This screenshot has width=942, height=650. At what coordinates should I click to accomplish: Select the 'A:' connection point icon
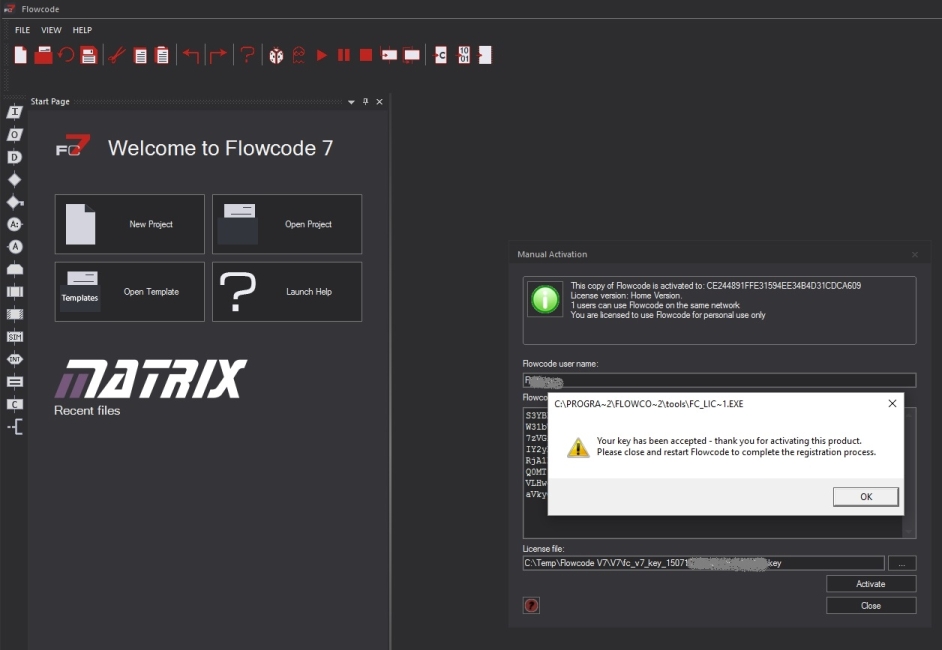tap(15, 224)
